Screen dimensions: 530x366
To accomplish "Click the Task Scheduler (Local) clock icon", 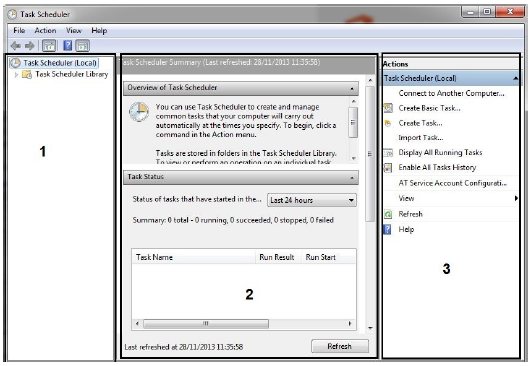I will click(x=15, y=63).
